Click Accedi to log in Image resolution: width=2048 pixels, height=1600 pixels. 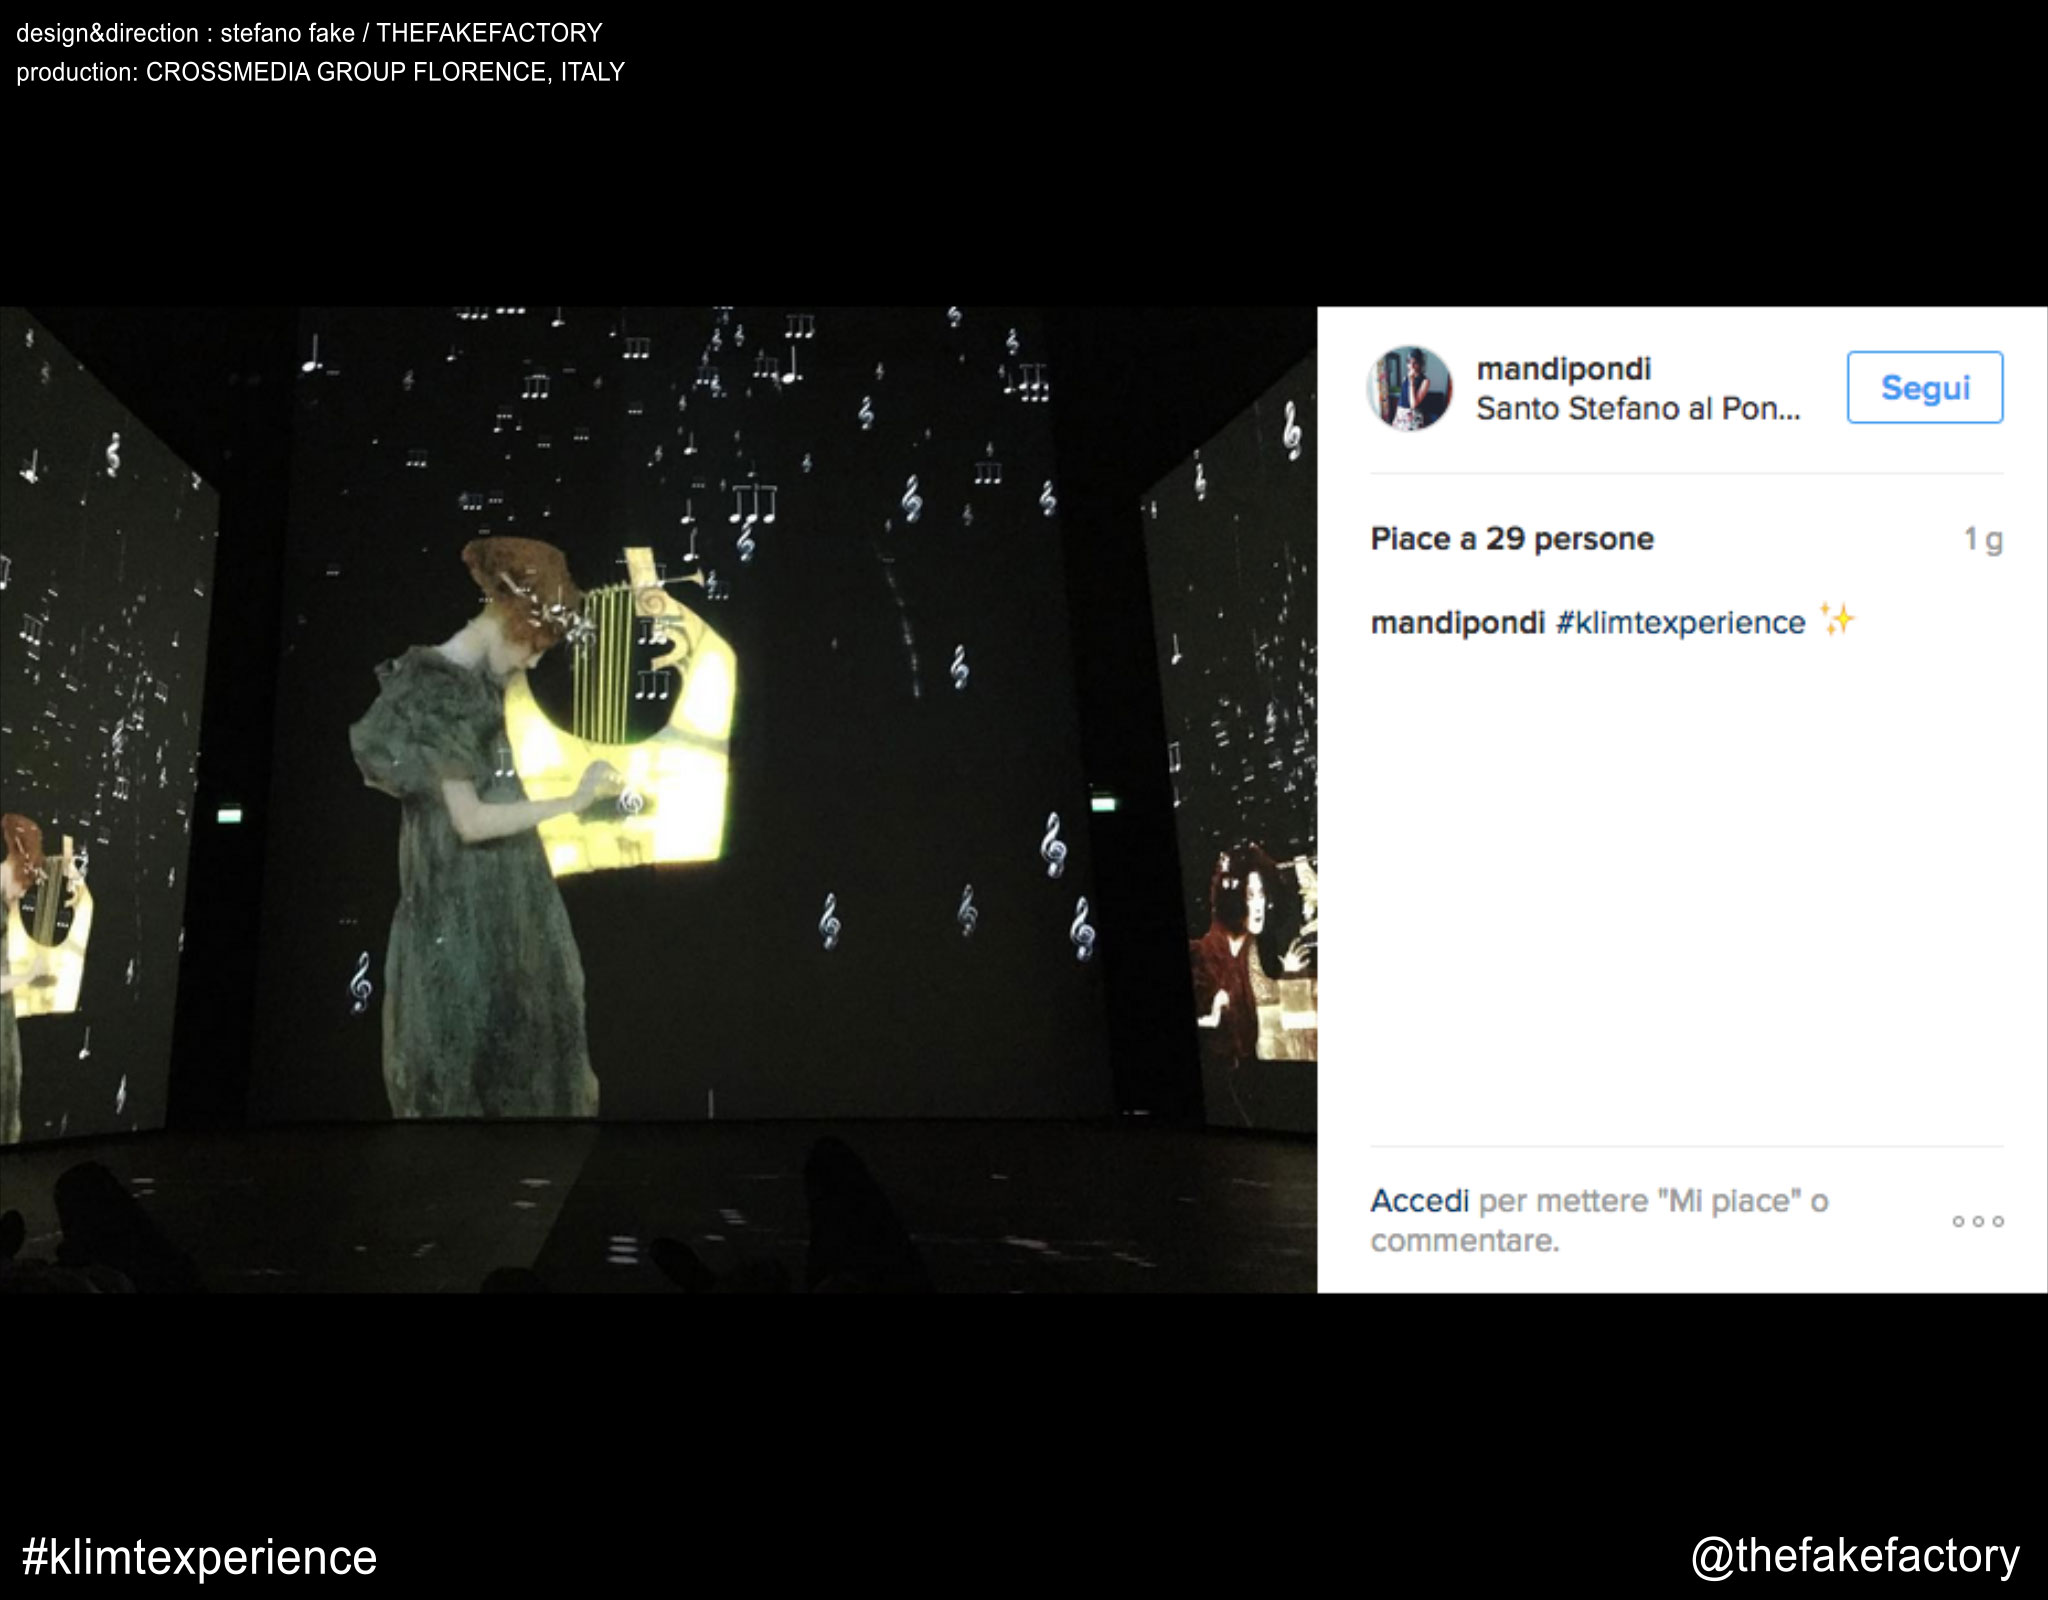click(x=1420, y=1200)
